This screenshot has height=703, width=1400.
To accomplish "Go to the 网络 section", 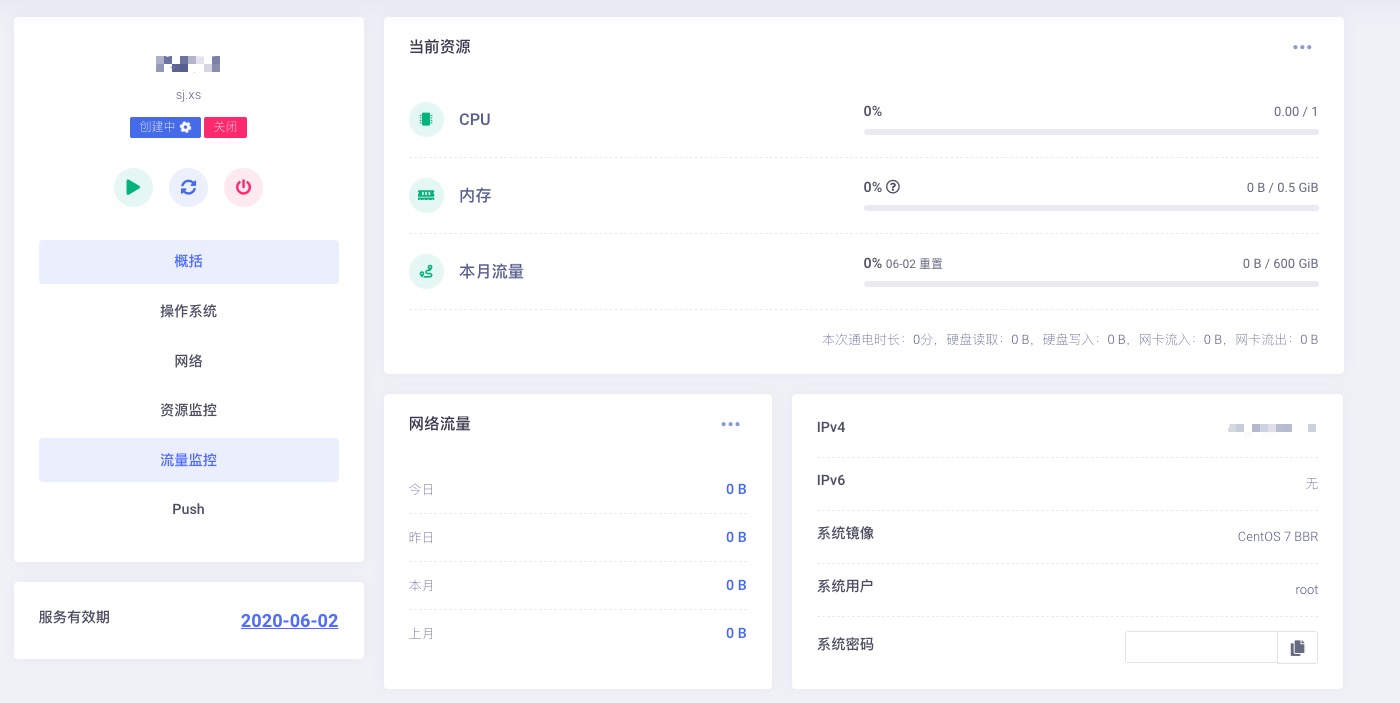I will click(188, 361).
